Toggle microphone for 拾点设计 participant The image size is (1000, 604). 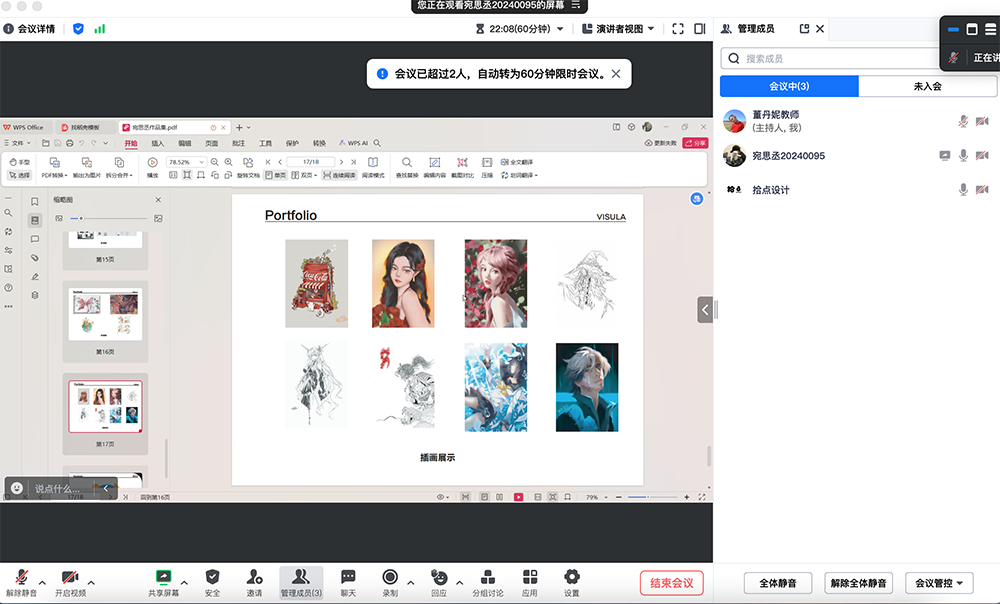tap(963, 189)
